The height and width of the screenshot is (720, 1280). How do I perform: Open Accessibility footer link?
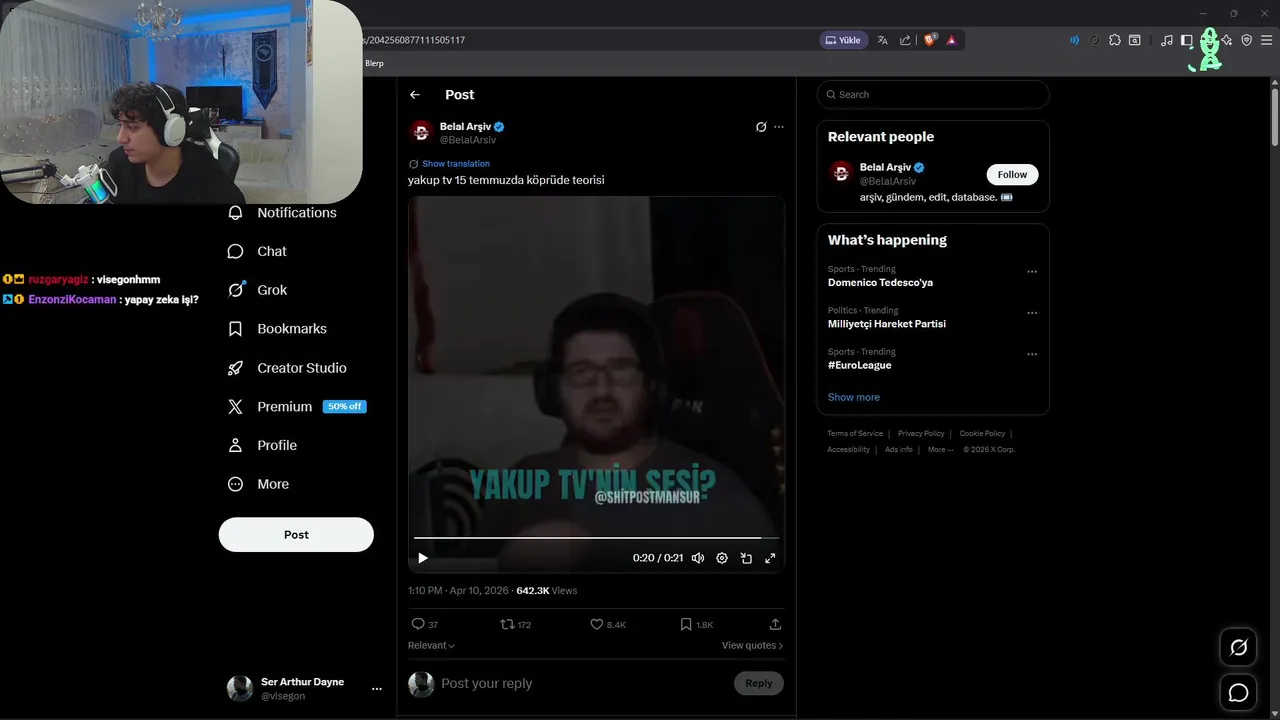tap(848, 450)
